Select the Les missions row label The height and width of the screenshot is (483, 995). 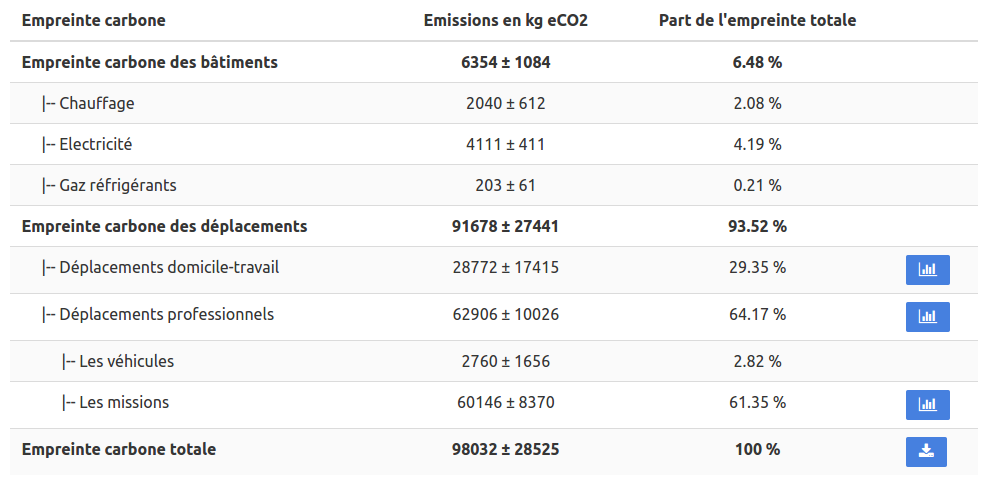pos(124,402)
